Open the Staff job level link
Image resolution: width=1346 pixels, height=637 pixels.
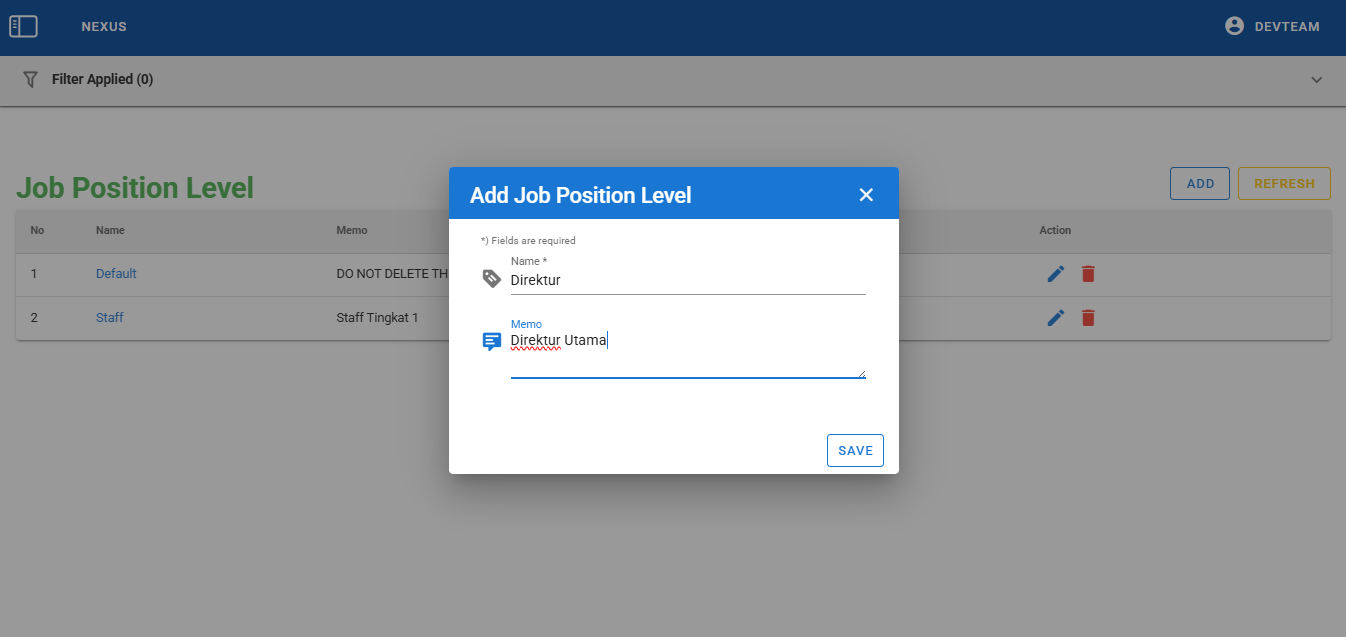pos(110,318)
